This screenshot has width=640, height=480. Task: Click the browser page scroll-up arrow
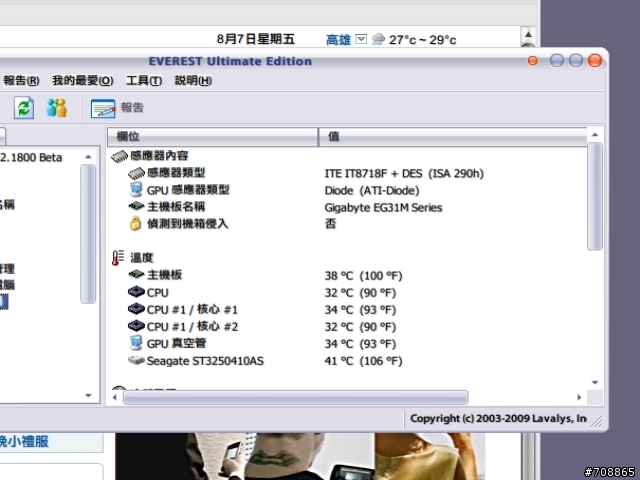coord(528,34)
